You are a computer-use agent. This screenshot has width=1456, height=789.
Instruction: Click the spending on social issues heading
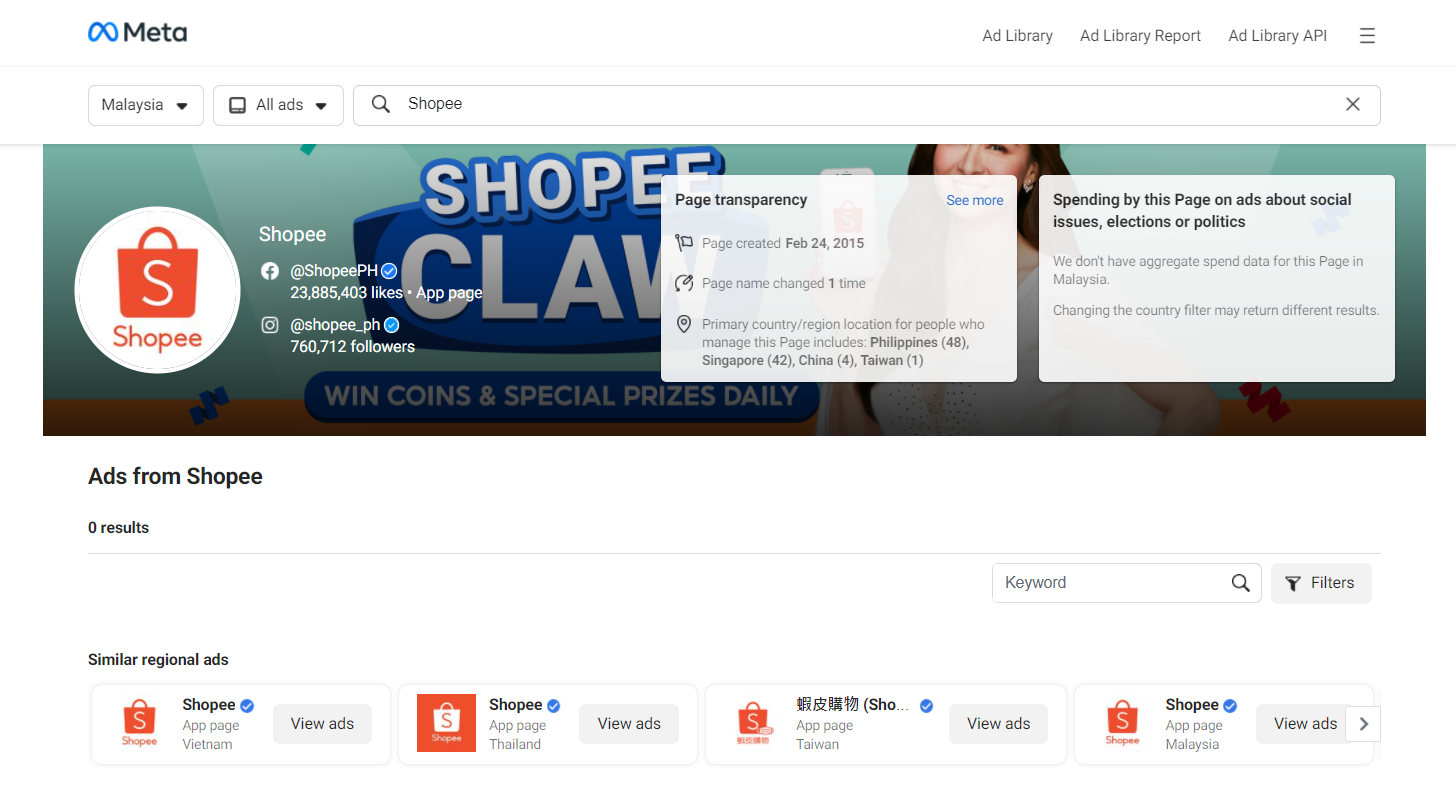(x=1202, y=211)
